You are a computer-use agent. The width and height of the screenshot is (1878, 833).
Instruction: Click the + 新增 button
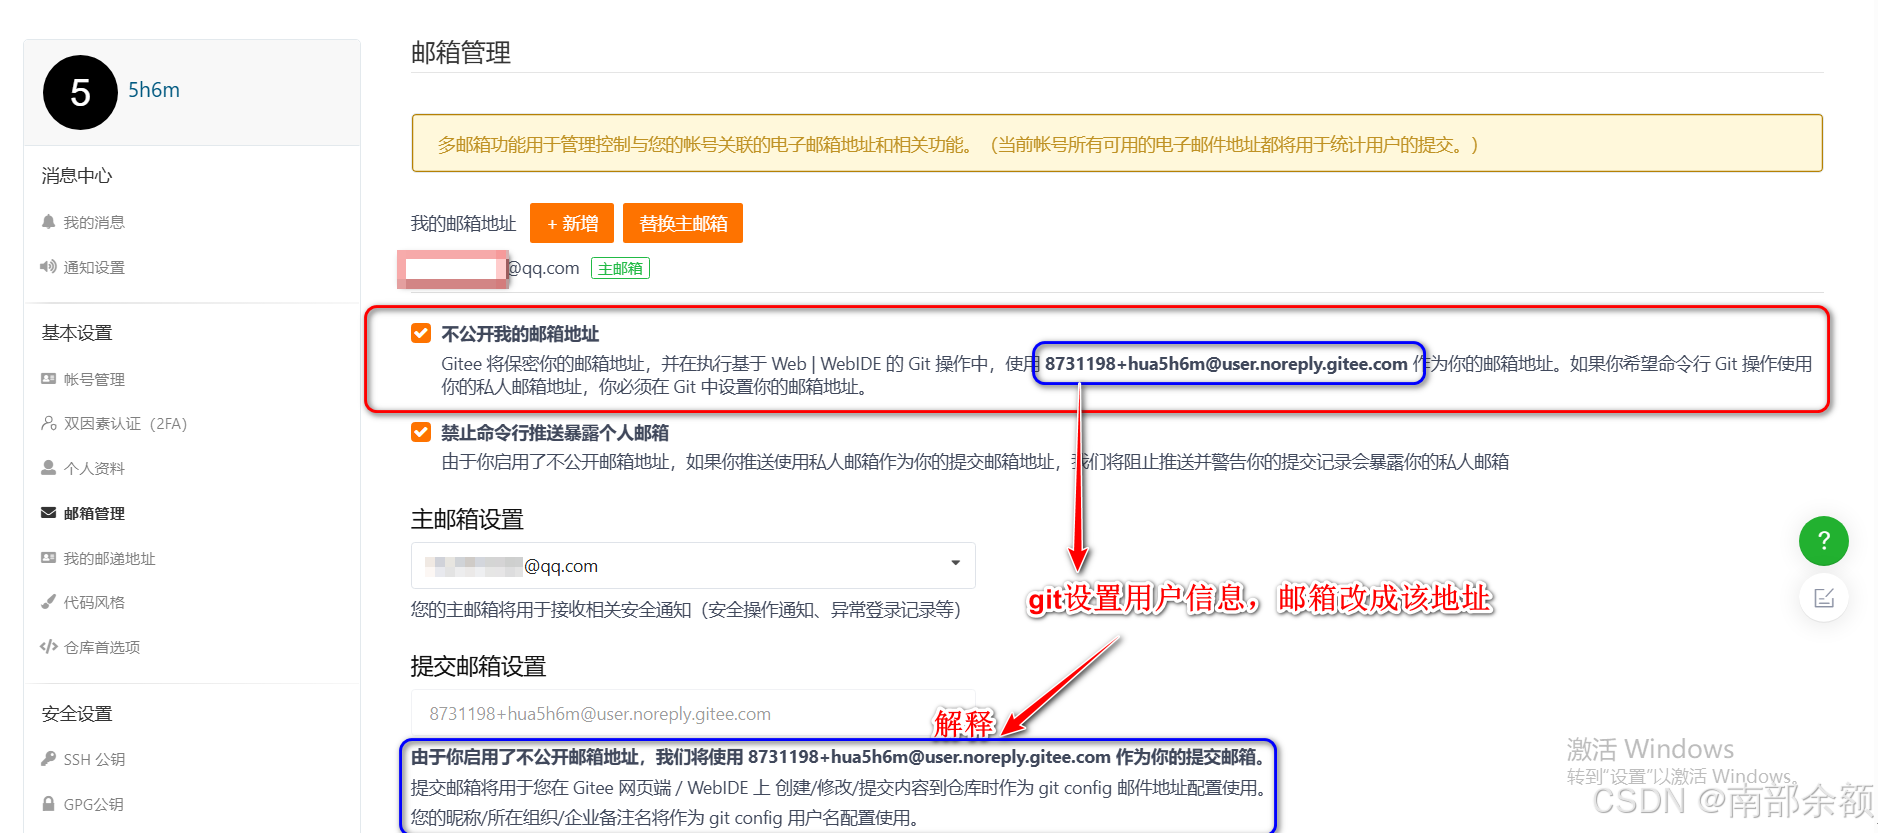click(572, 223)
